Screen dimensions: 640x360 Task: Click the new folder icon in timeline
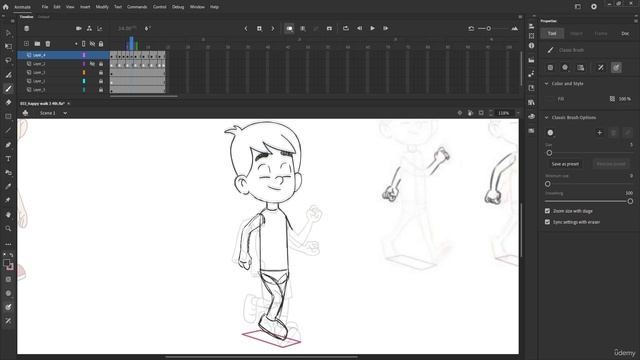pos(37,44)
